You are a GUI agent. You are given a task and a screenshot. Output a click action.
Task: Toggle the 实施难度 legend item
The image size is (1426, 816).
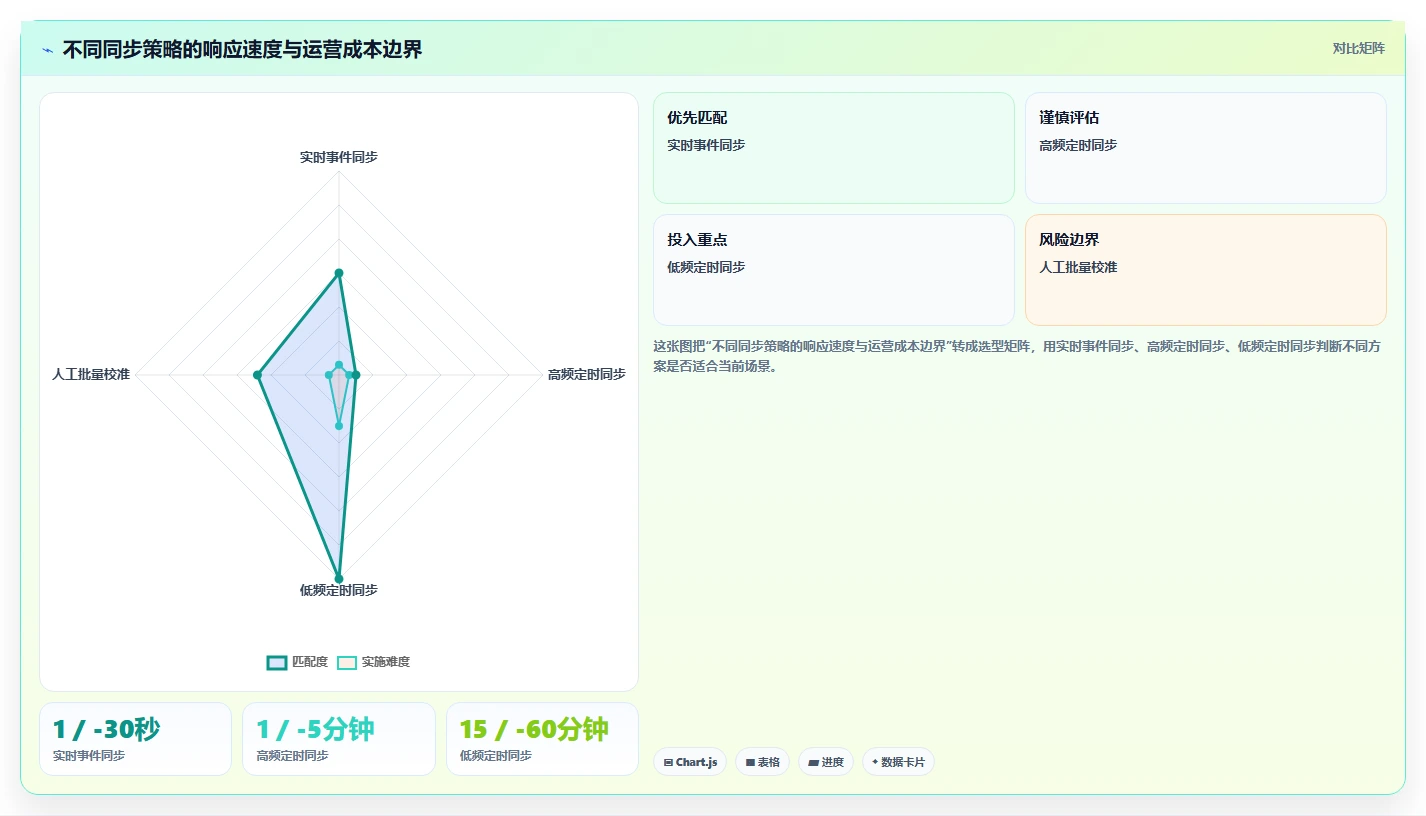click(373, 662)
